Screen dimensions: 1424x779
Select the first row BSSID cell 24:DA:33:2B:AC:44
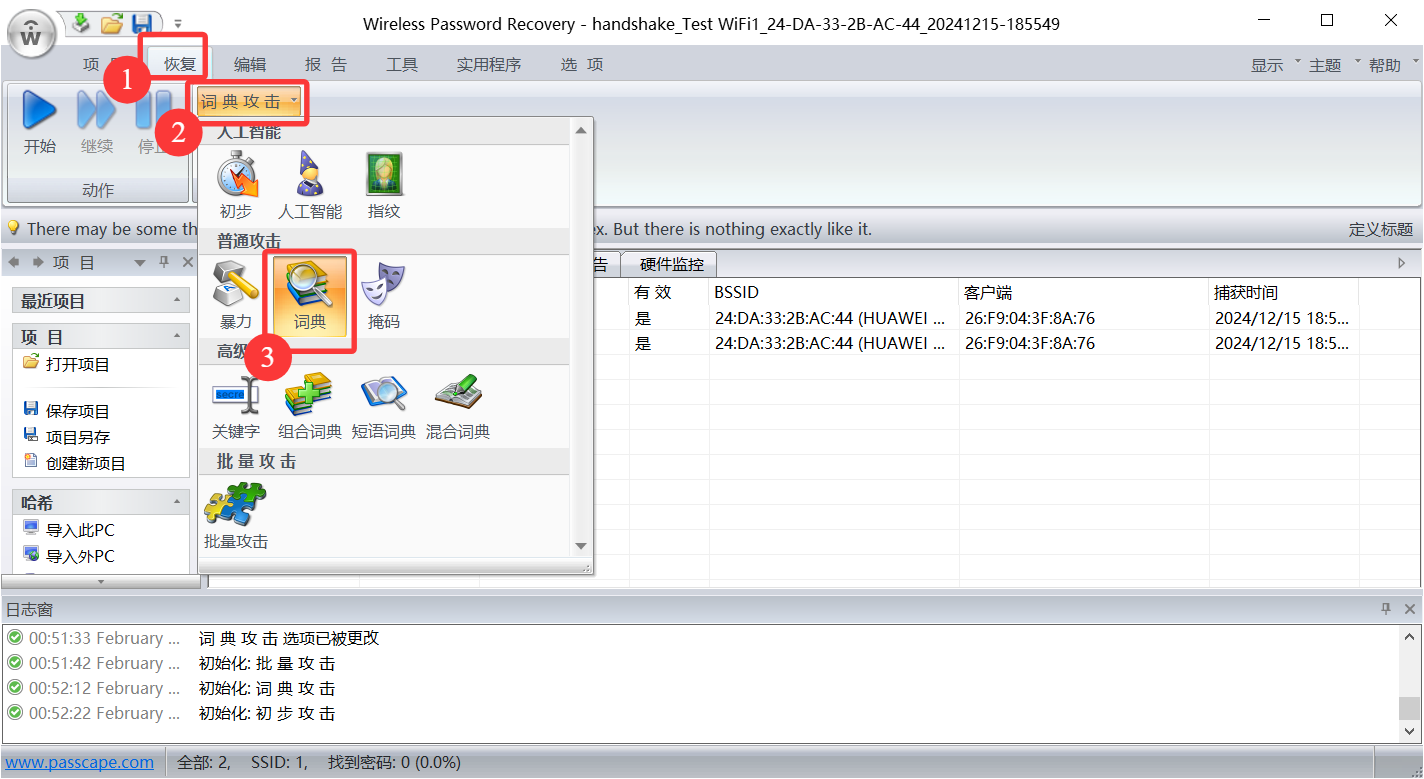click(834, 318)
